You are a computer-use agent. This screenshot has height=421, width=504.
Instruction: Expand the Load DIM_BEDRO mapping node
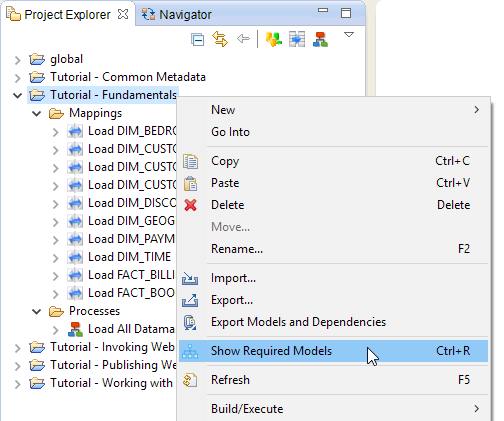point(56,132)
